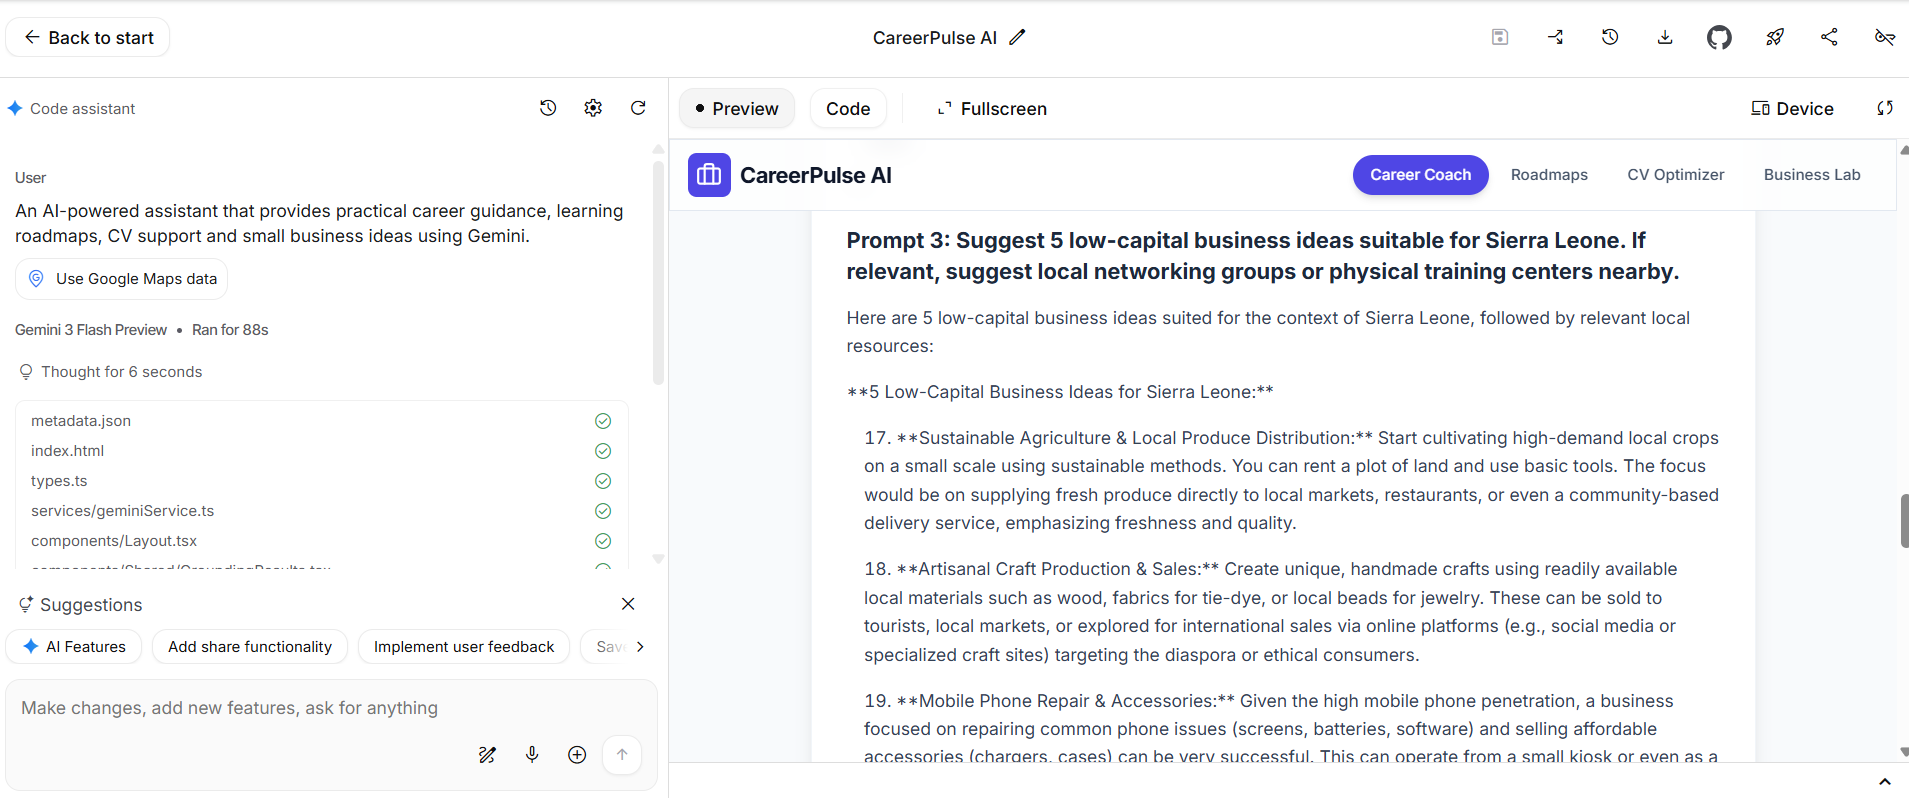This screenshot has width=1909, height=798.
Task: Open the Device selector
Action: [x=1792, y=108]
